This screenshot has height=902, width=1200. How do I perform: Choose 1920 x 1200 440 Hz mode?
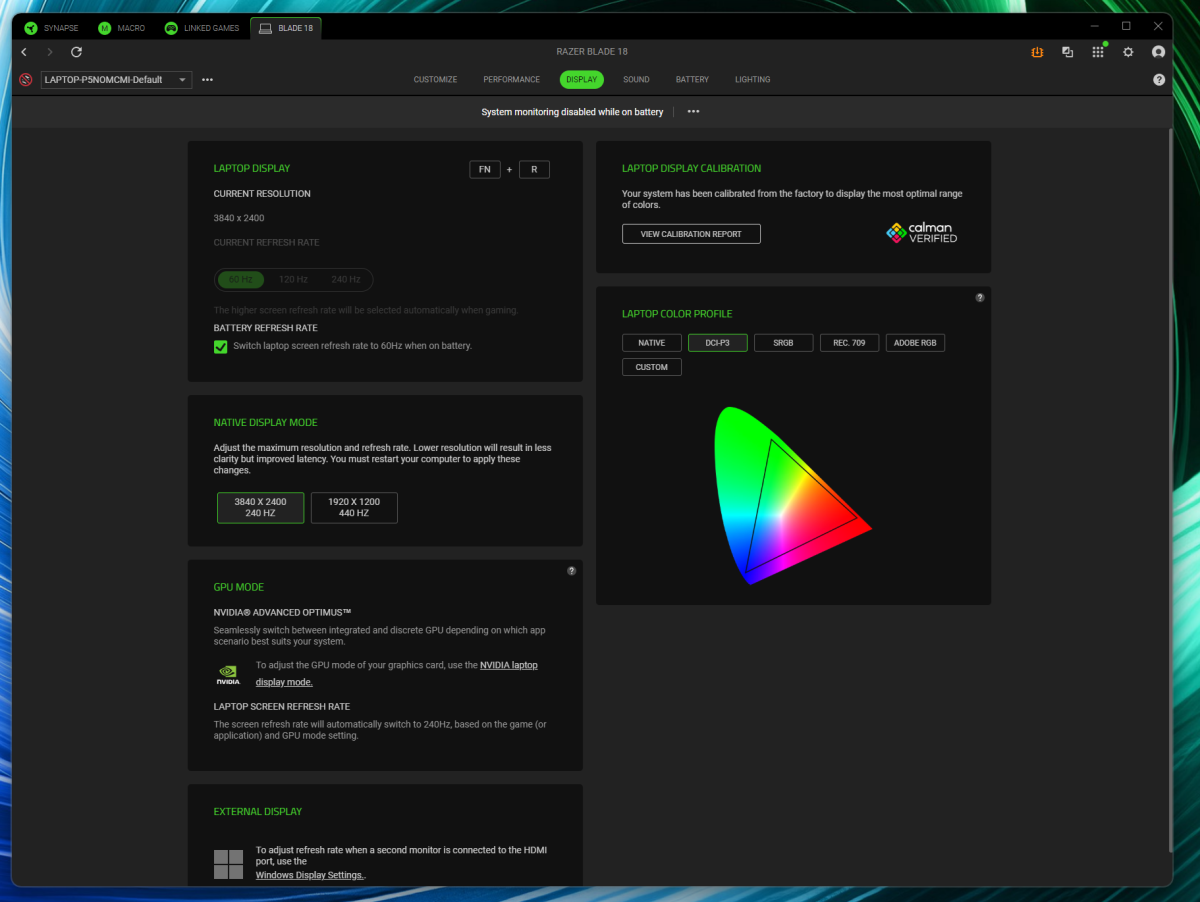[x=354, y=507]
